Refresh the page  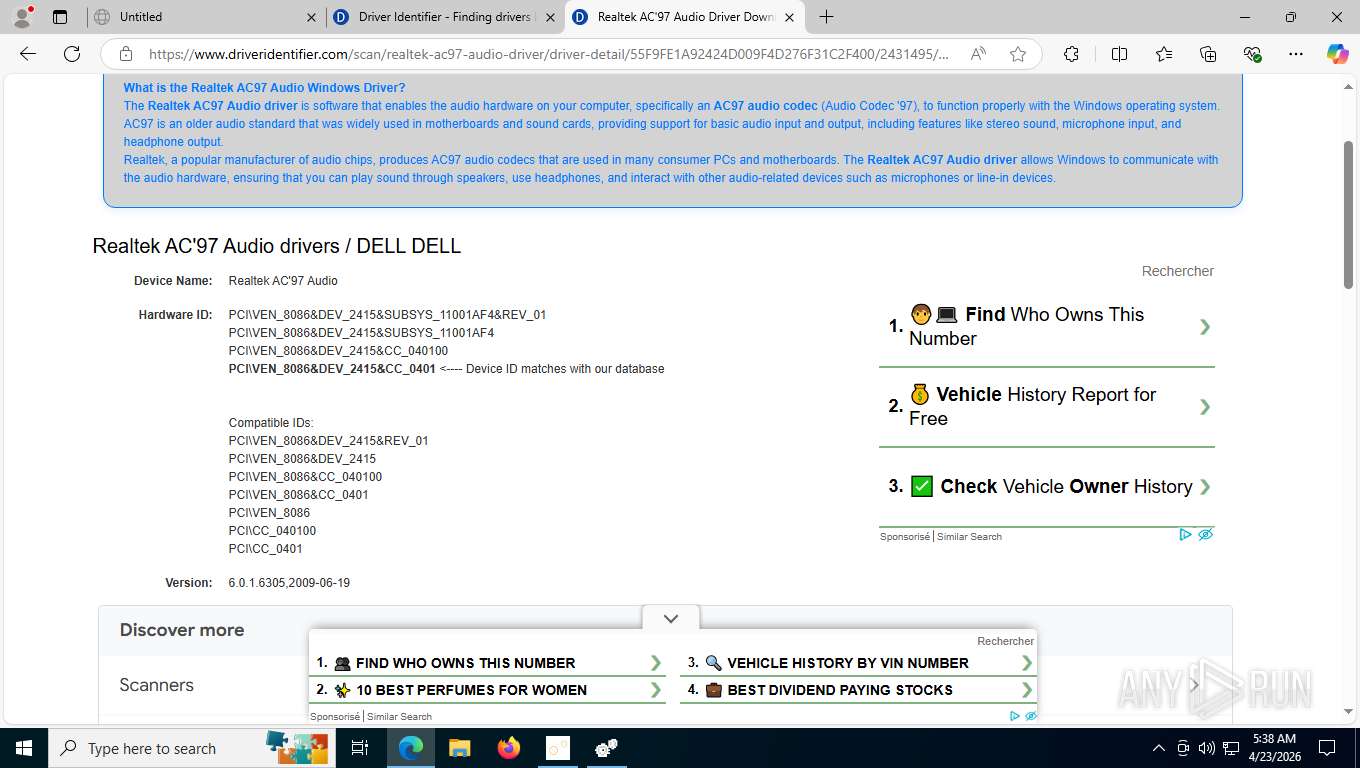pyautogui.click(x=71, y=54)
